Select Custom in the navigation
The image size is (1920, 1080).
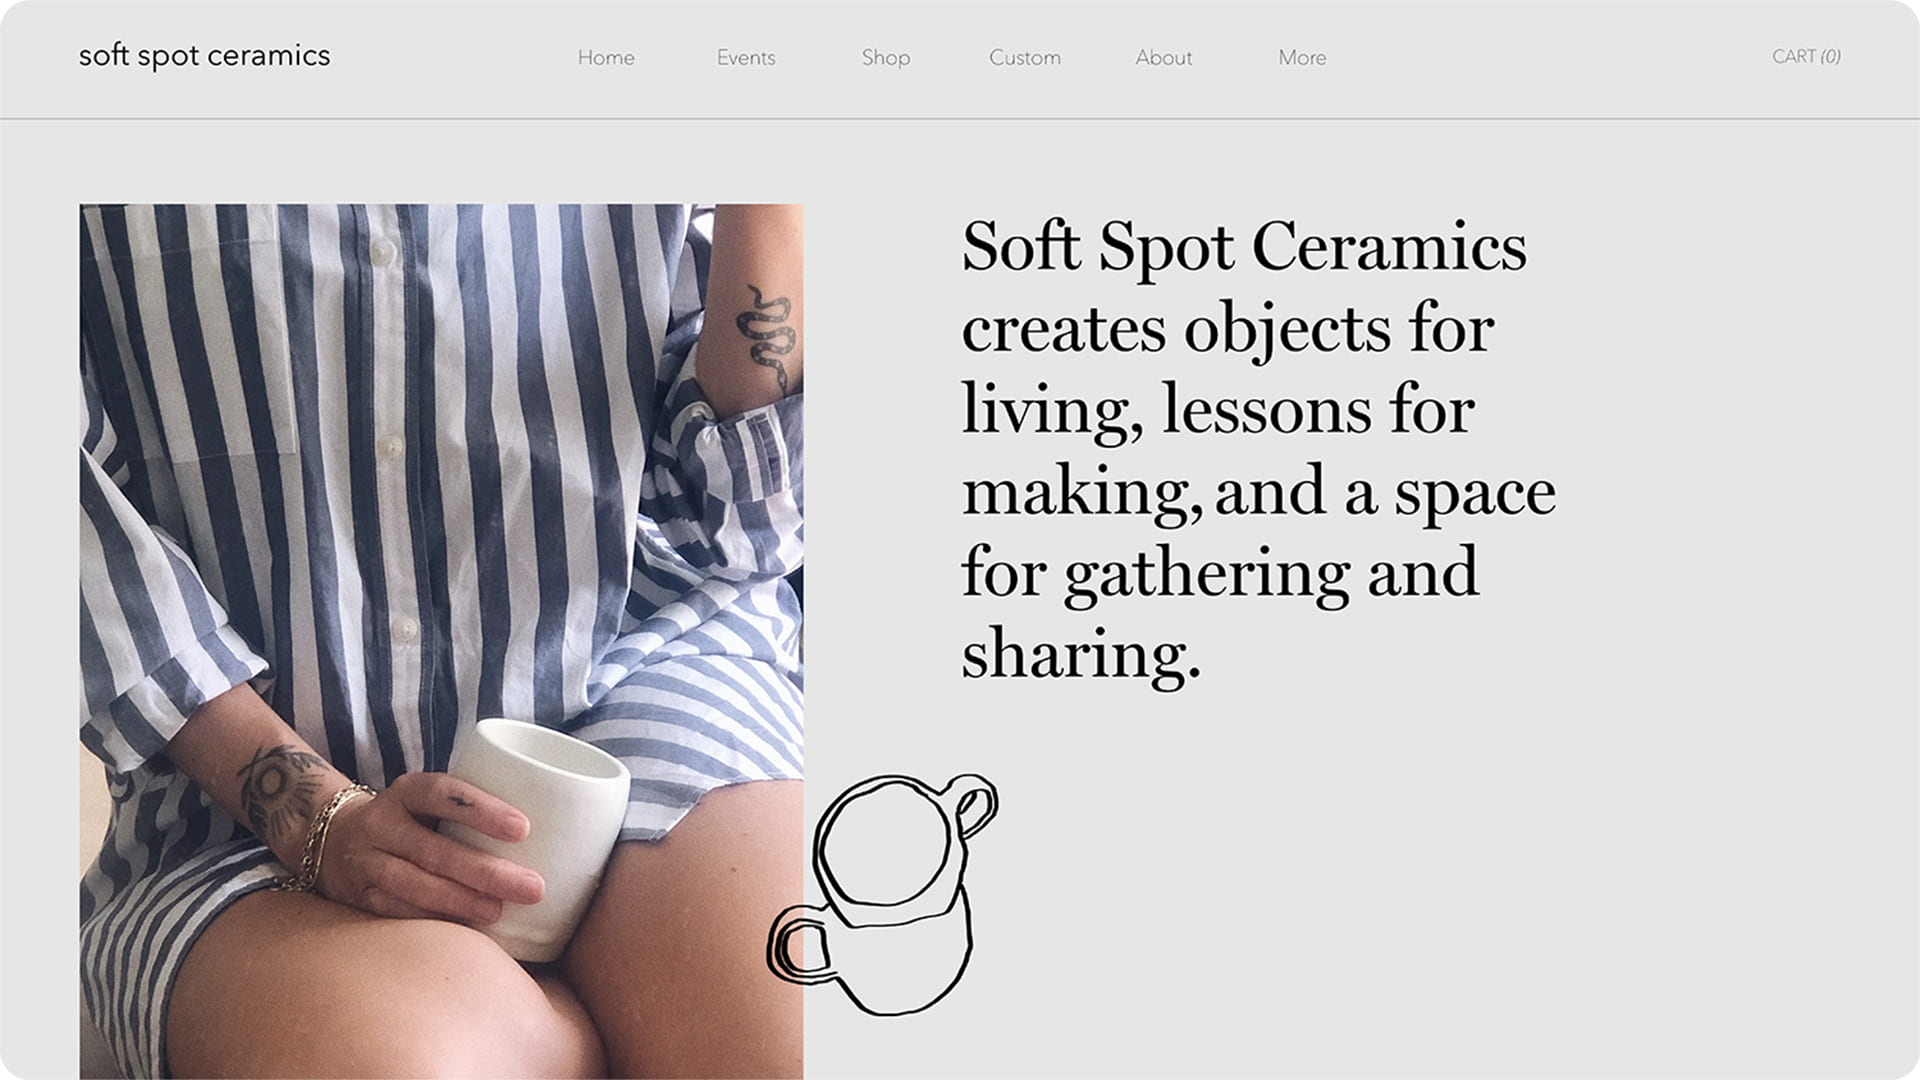tap(1025, 58)
